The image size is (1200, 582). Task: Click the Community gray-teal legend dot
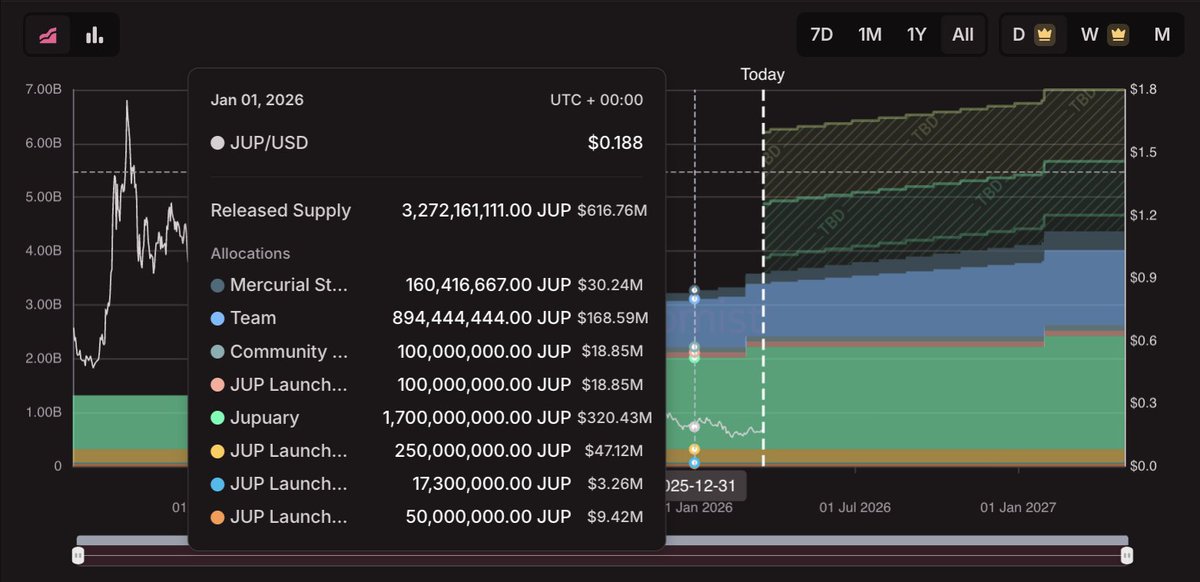(x=217, y=352)
